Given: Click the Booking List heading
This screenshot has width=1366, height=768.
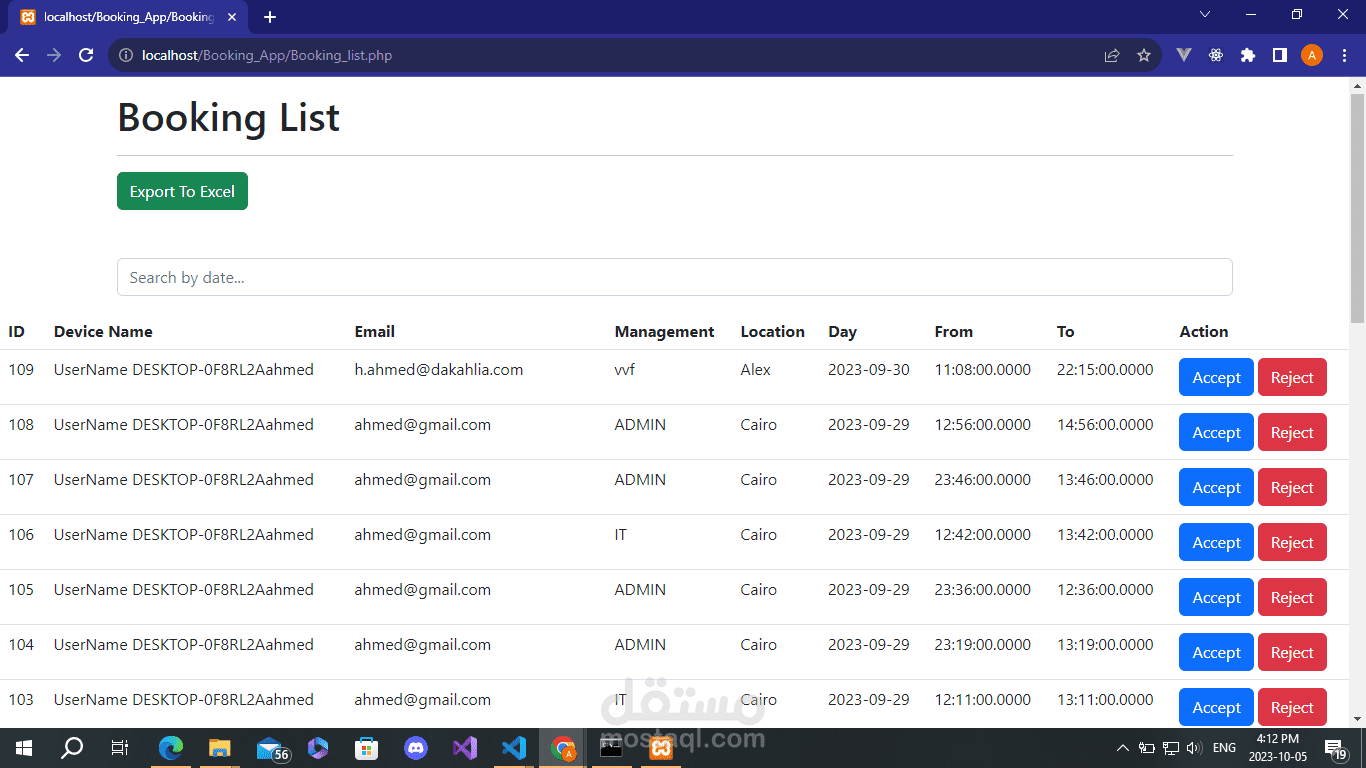Looking at the screenshot, I should coord(229,118).
